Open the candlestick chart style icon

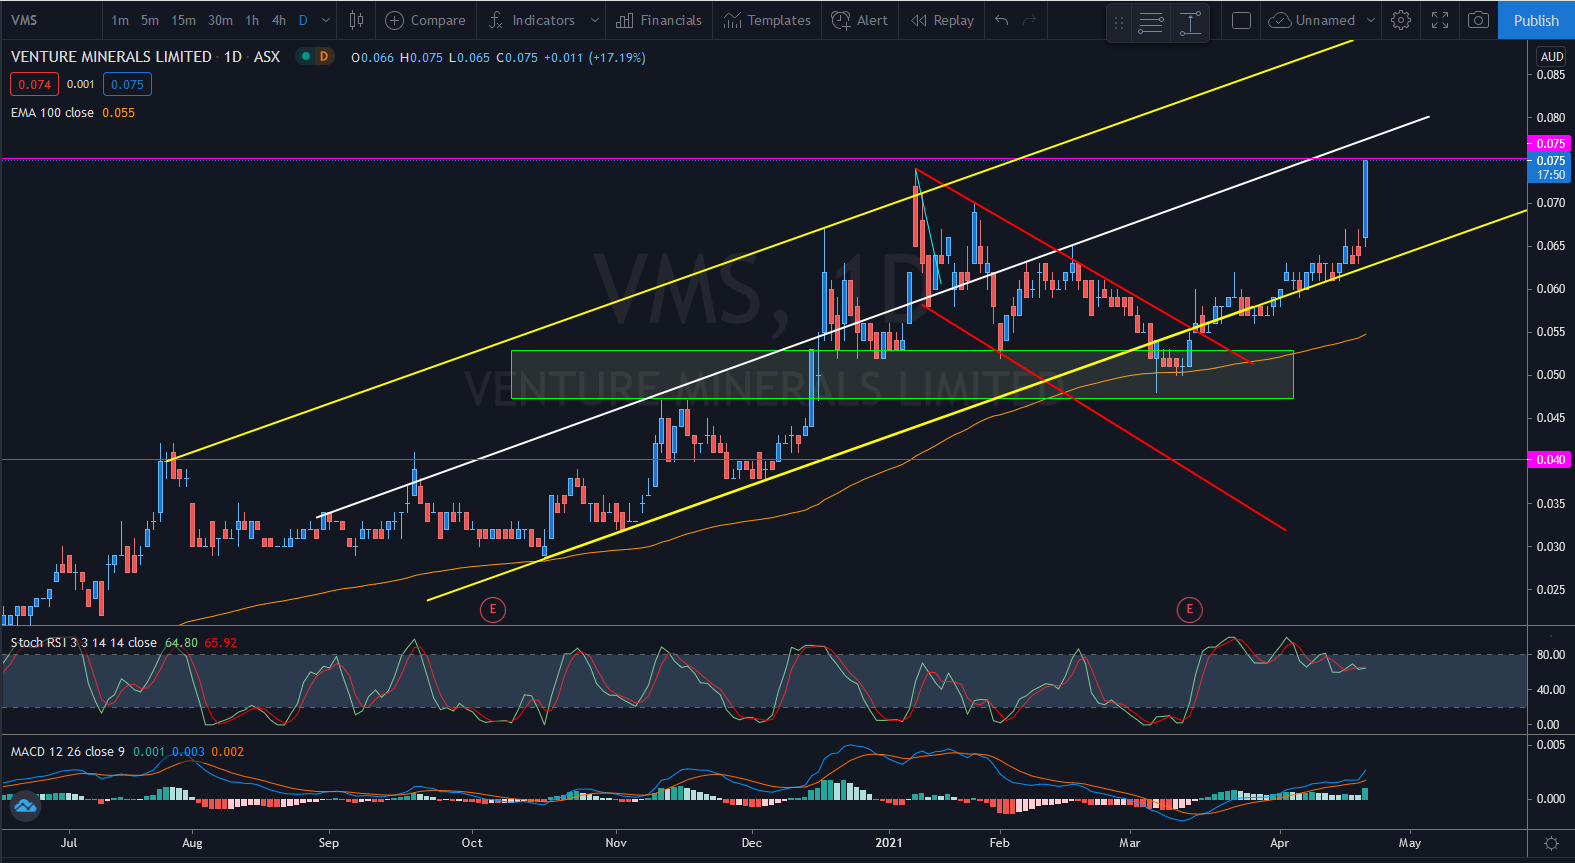356,20
